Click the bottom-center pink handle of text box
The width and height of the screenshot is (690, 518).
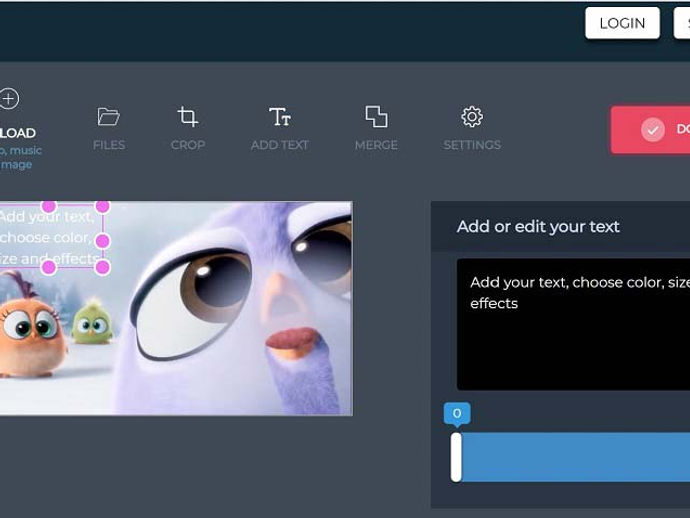(49, 267)
